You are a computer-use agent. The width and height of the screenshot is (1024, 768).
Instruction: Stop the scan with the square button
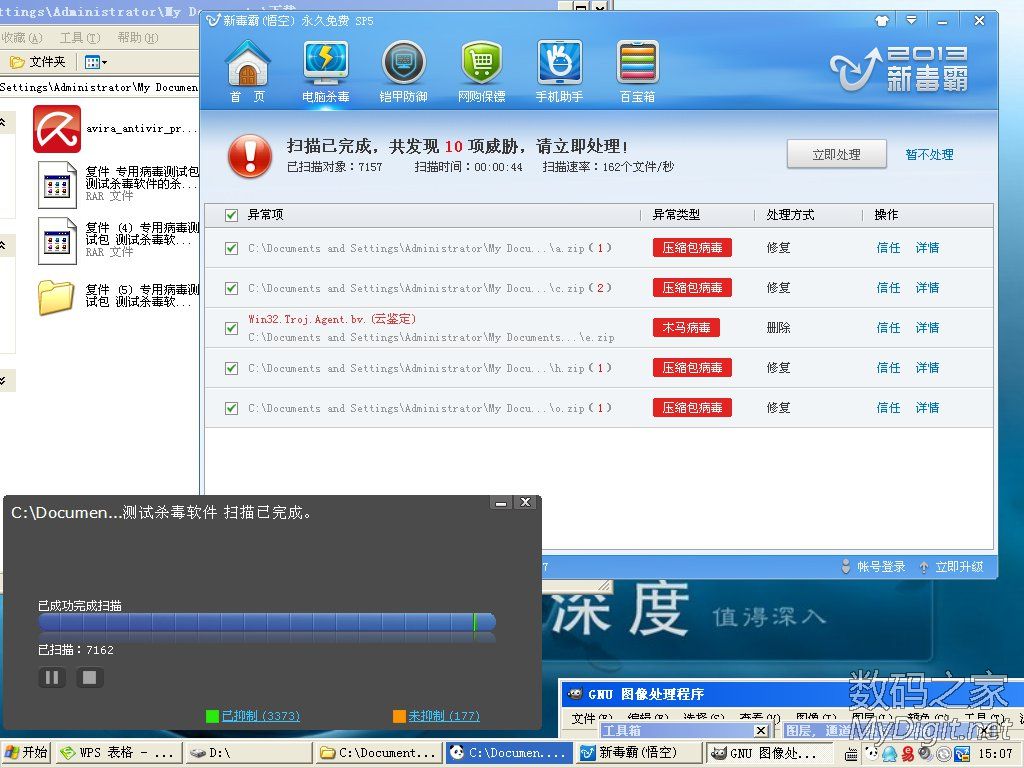[x=89, y=678]
